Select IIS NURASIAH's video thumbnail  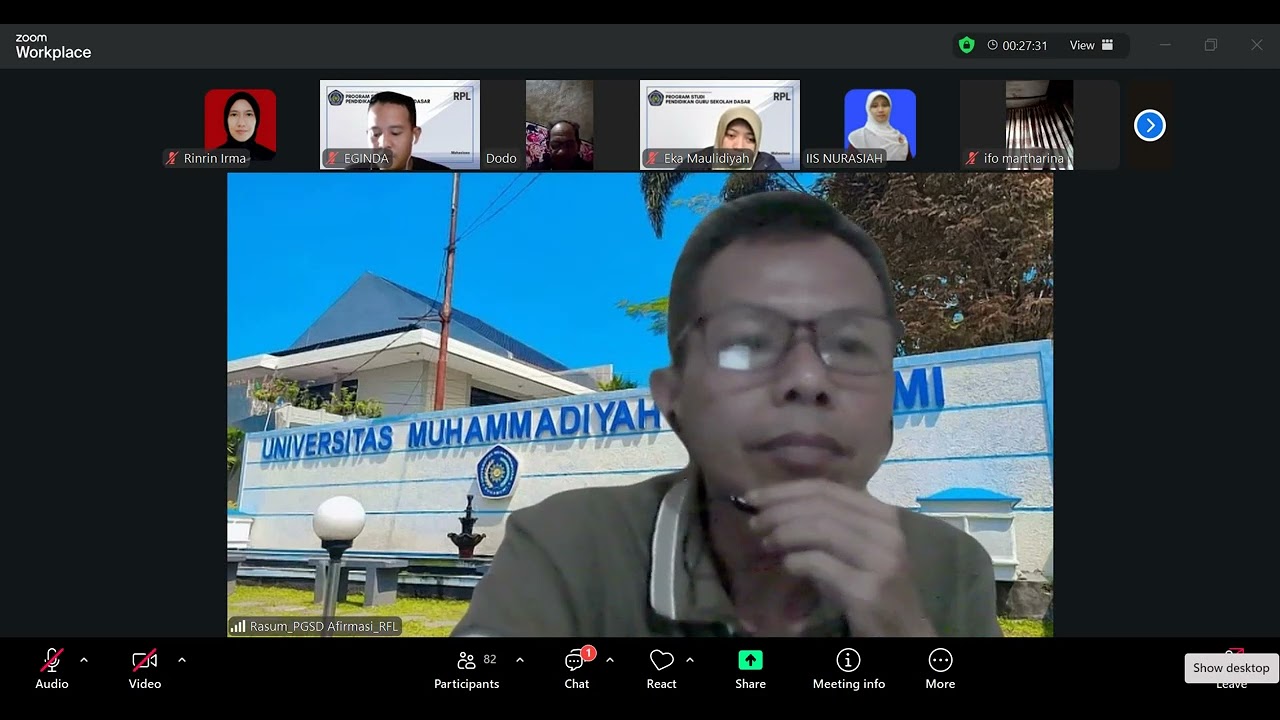(x=880, y=125)
